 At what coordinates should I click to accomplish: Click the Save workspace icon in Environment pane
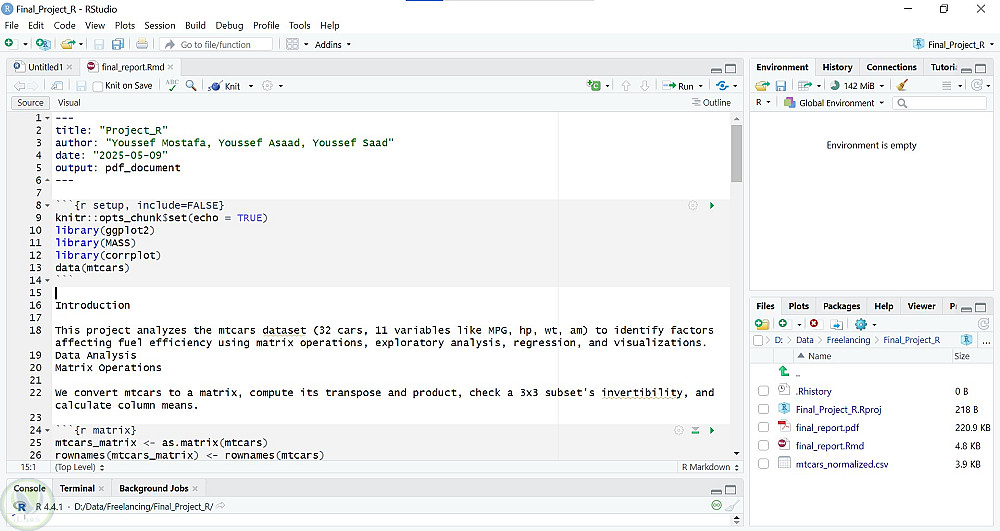tap(781, 85)
